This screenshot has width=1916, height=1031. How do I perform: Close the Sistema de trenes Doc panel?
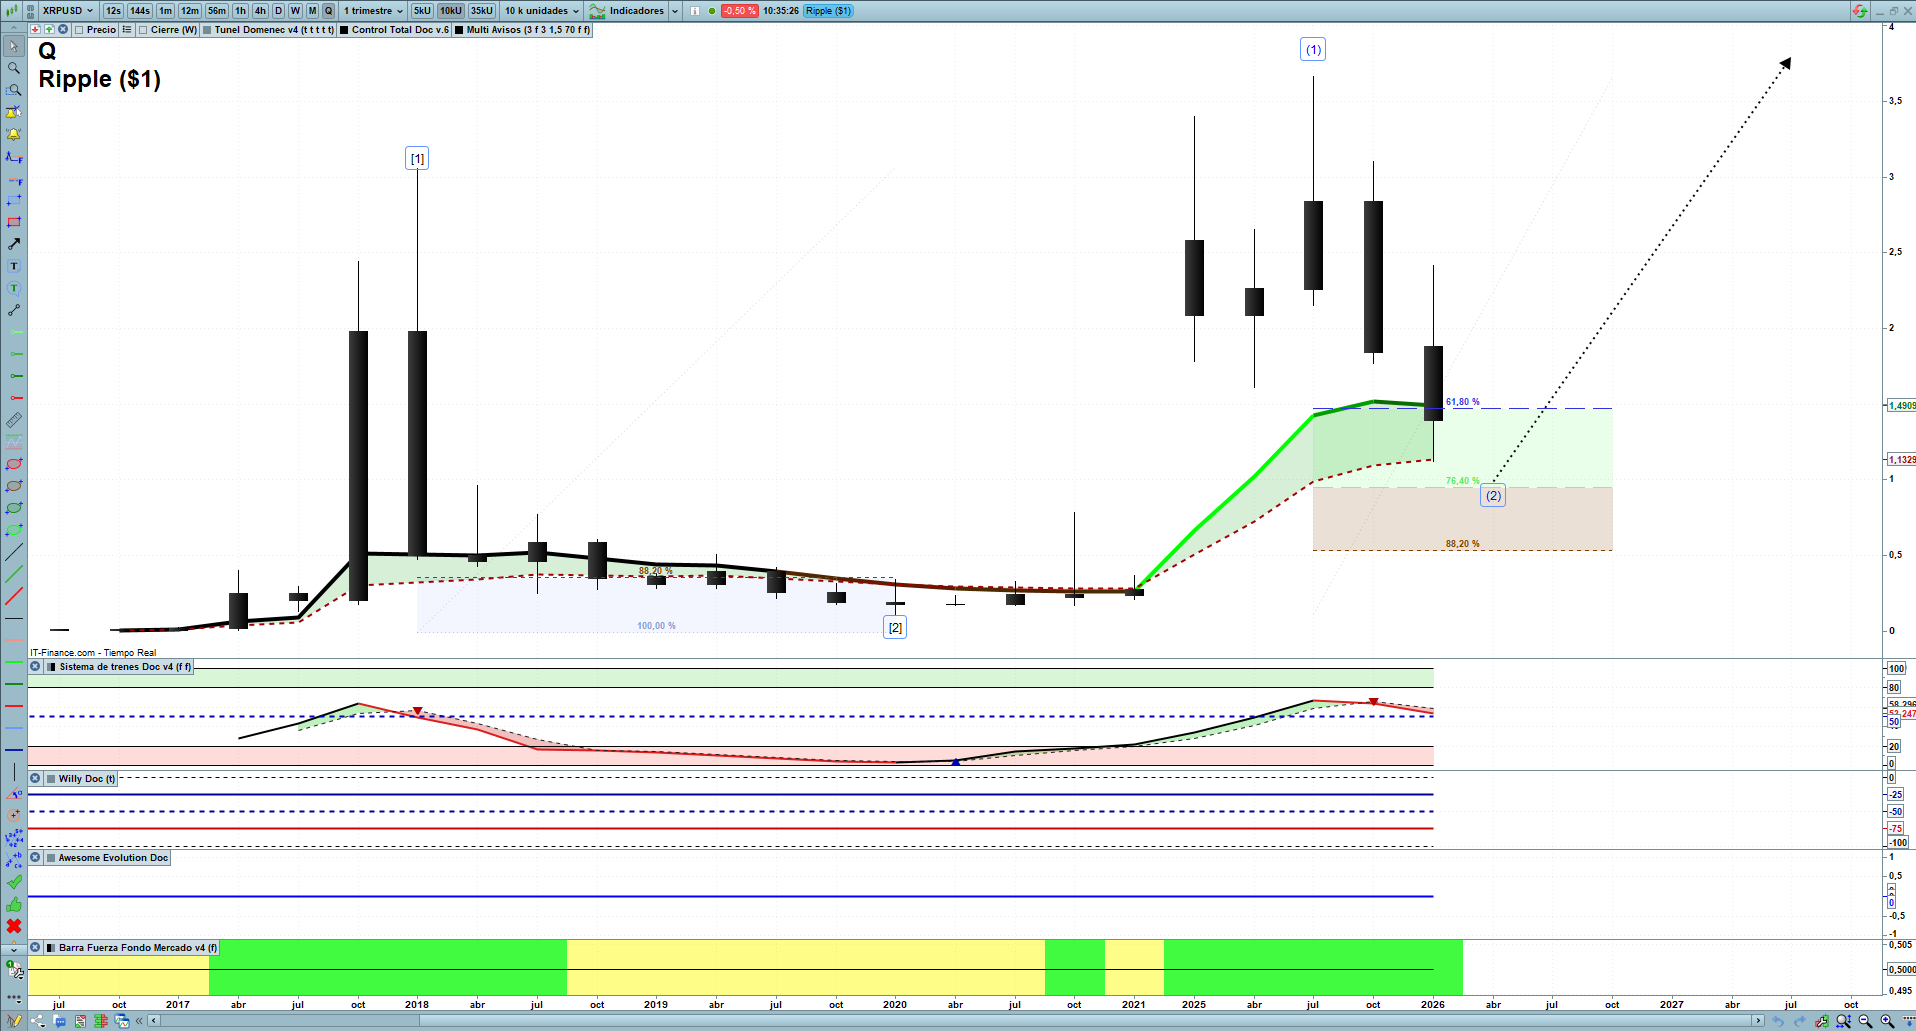point(35,667)
